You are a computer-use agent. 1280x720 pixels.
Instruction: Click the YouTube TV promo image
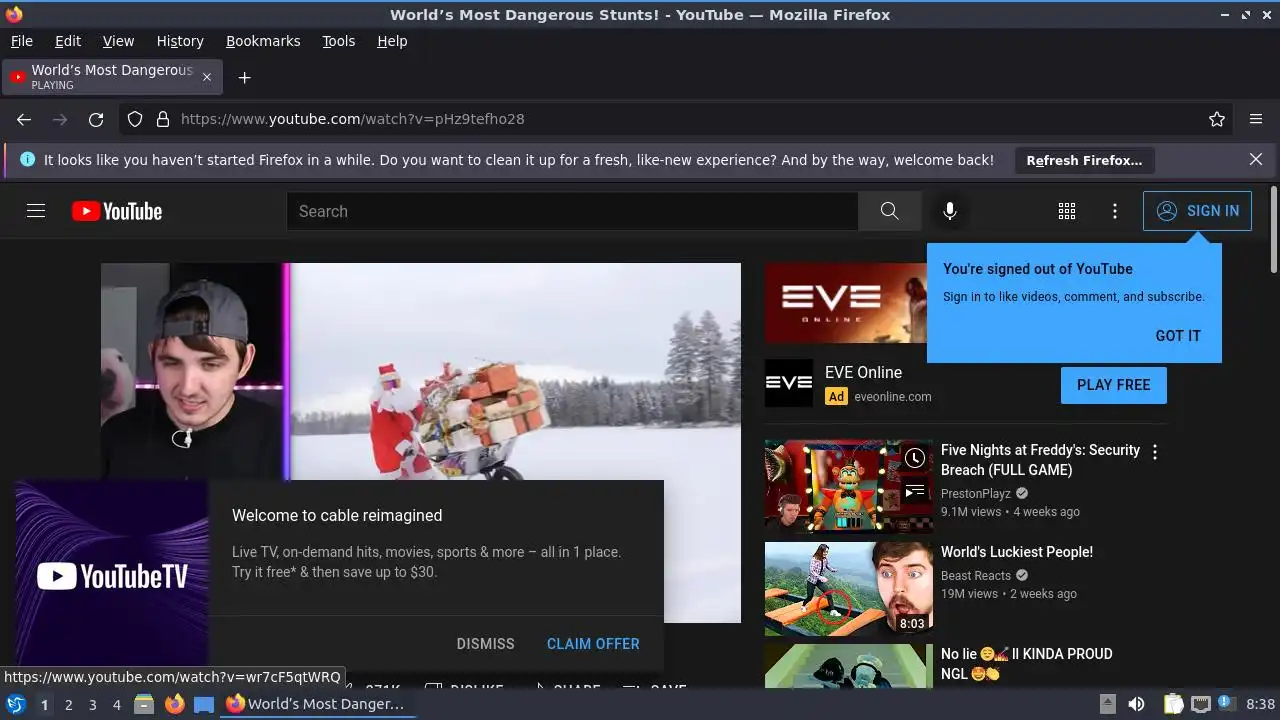[x=112, y=576]
